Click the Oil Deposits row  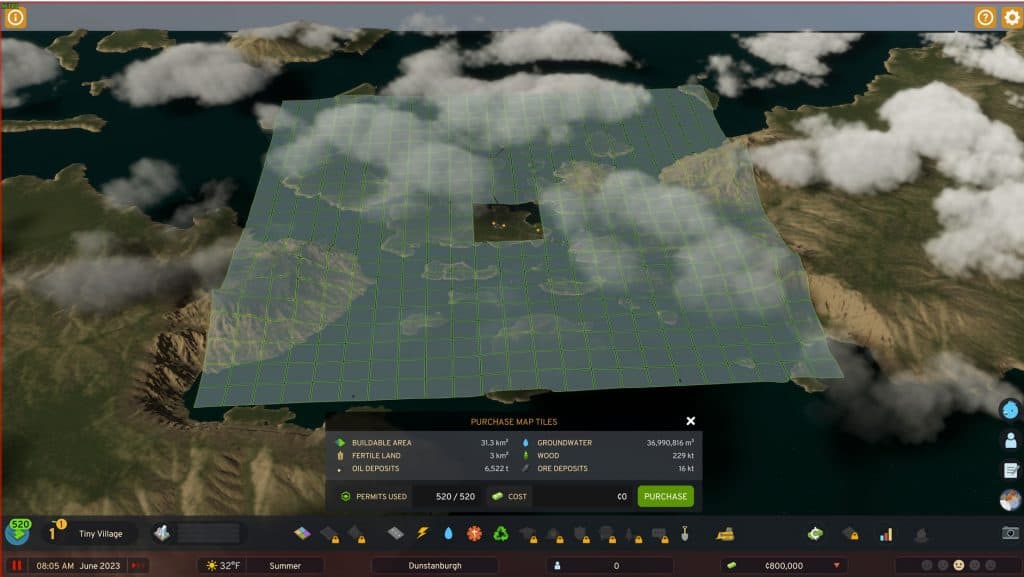click(421, 469)
